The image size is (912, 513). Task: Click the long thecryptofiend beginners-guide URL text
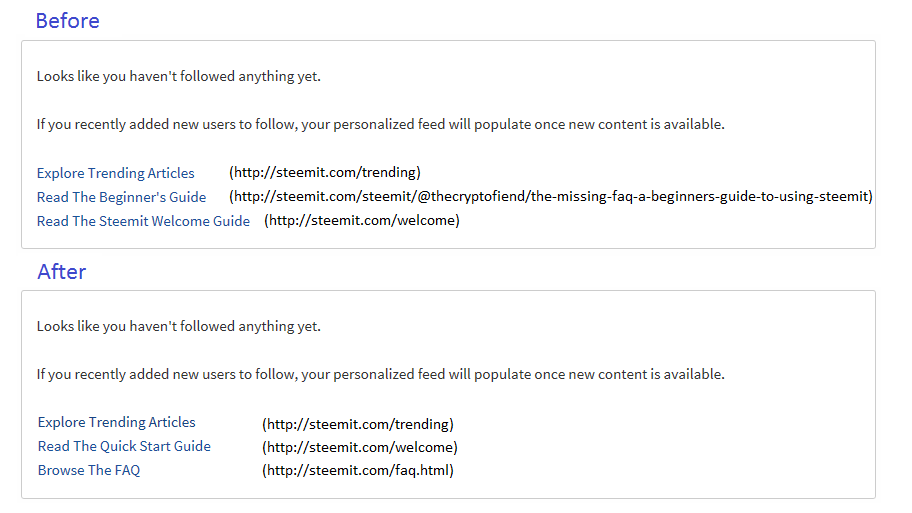[551, 197]
